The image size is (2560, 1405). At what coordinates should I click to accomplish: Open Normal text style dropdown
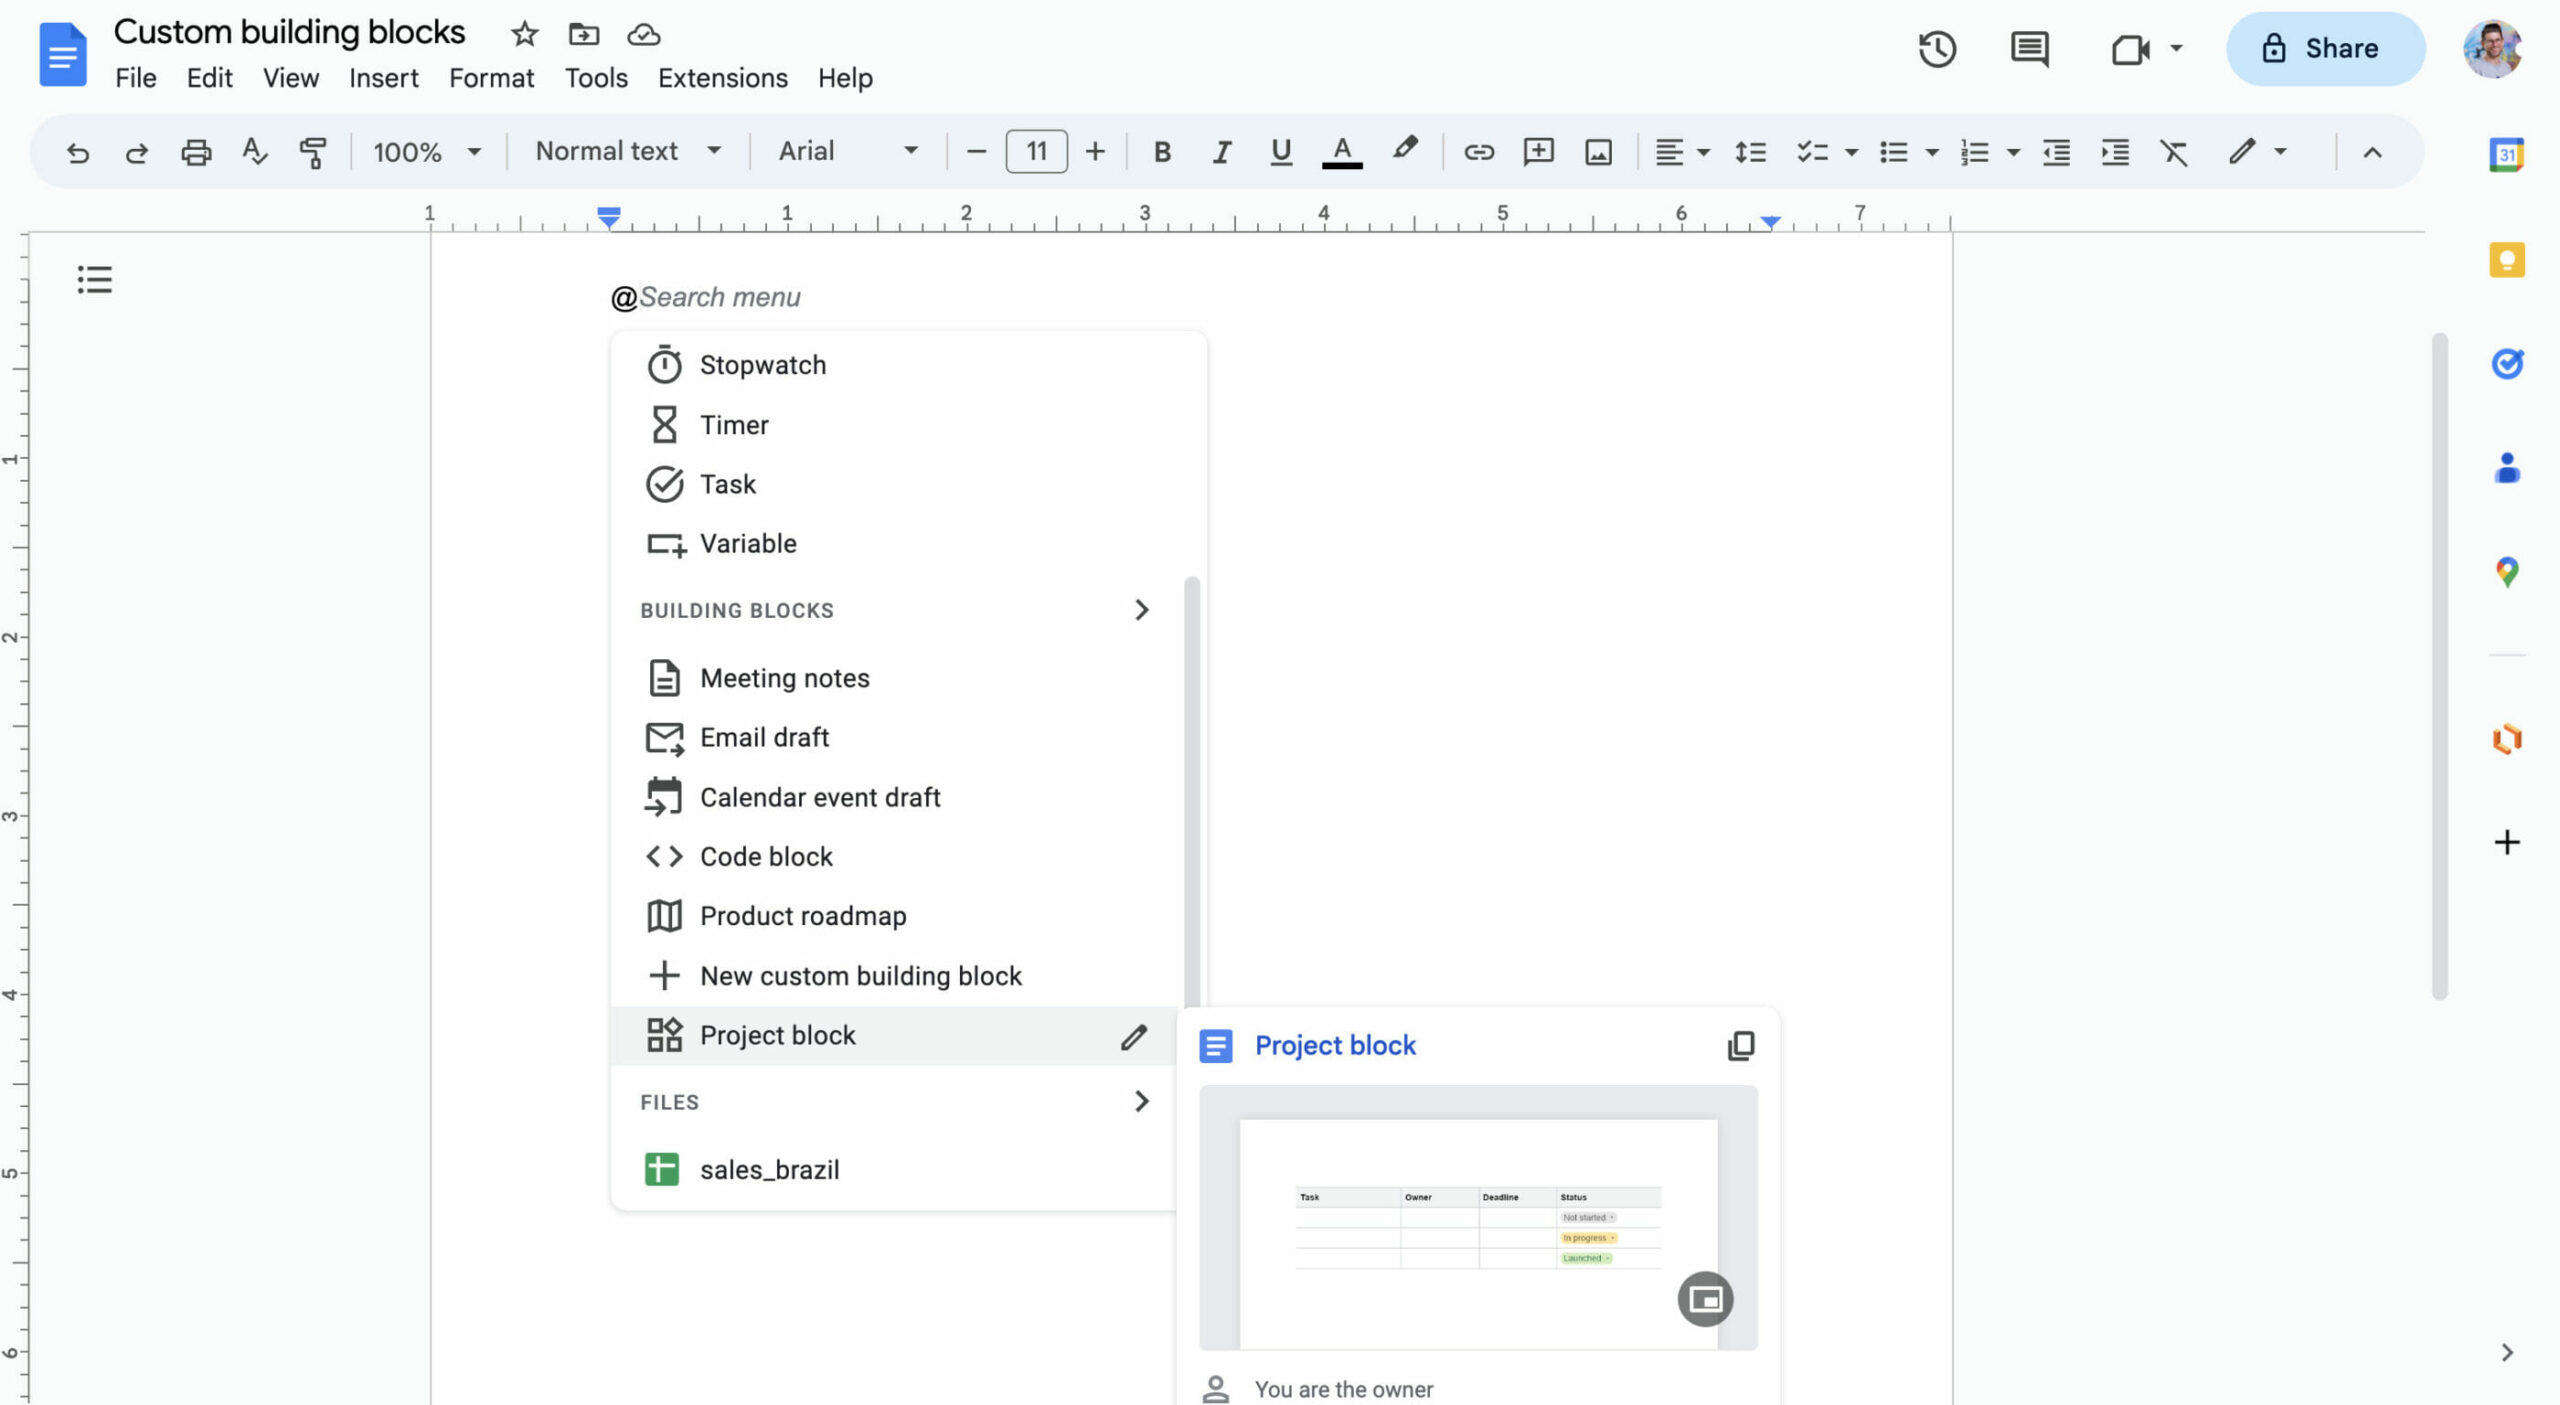click(x=629, y=152)
